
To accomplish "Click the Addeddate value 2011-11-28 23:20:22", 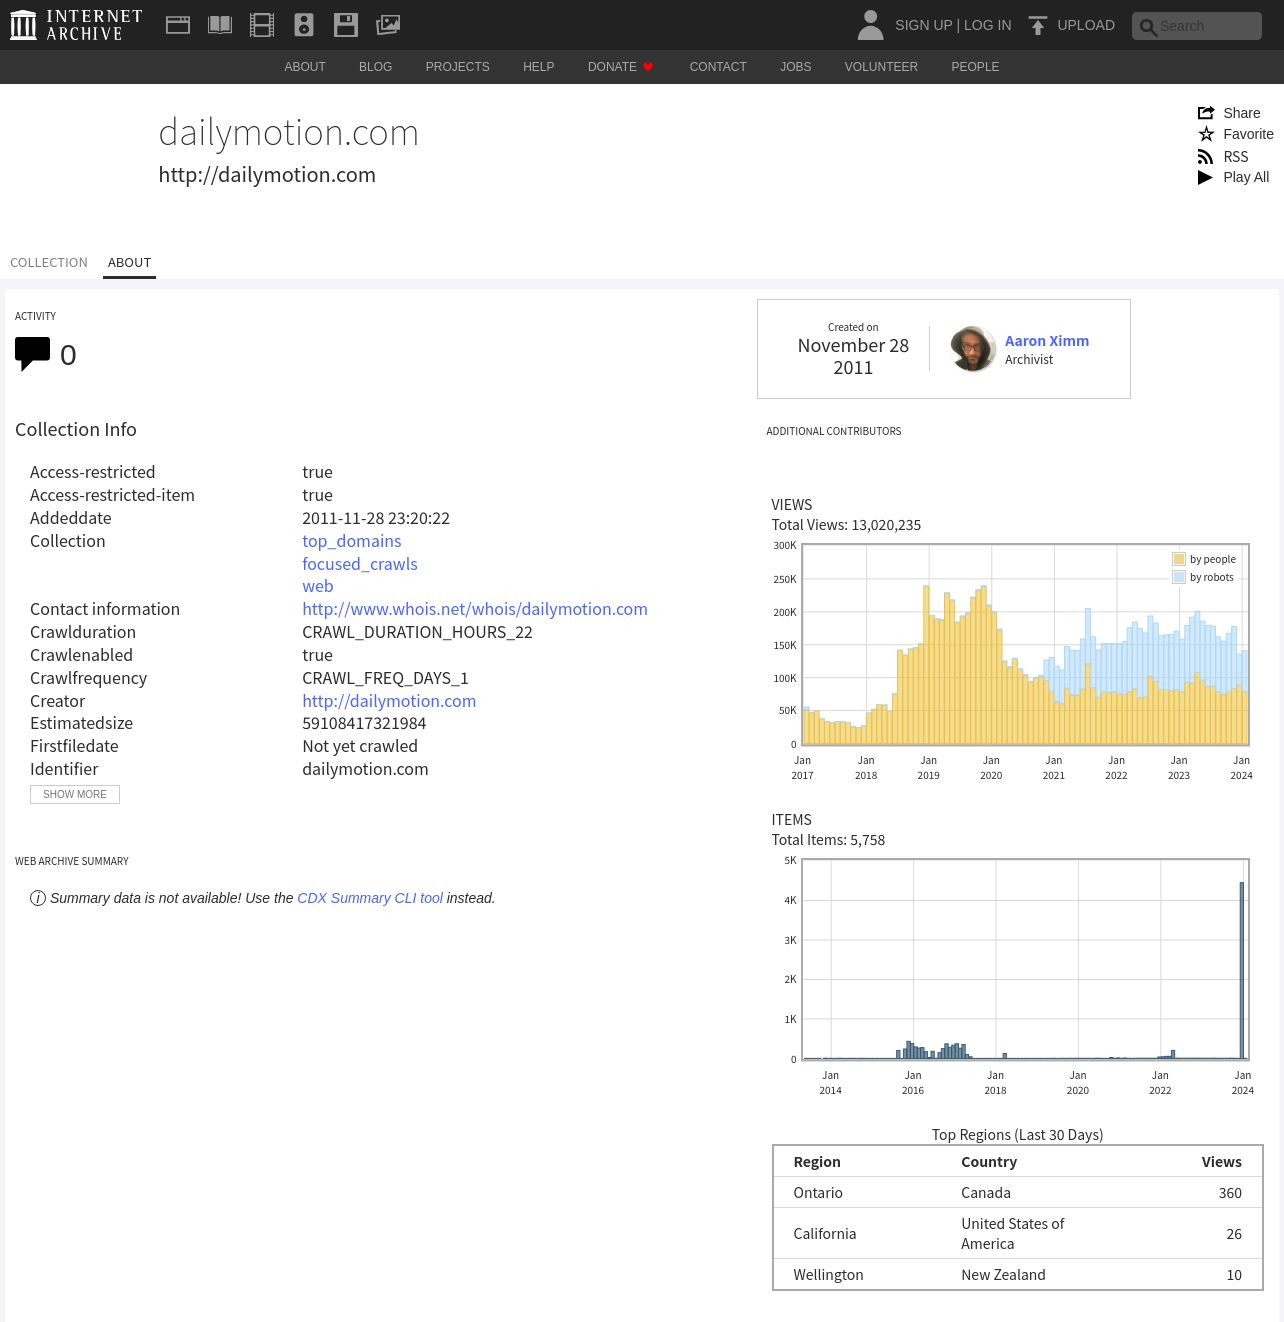I will (x=376, y=518).
